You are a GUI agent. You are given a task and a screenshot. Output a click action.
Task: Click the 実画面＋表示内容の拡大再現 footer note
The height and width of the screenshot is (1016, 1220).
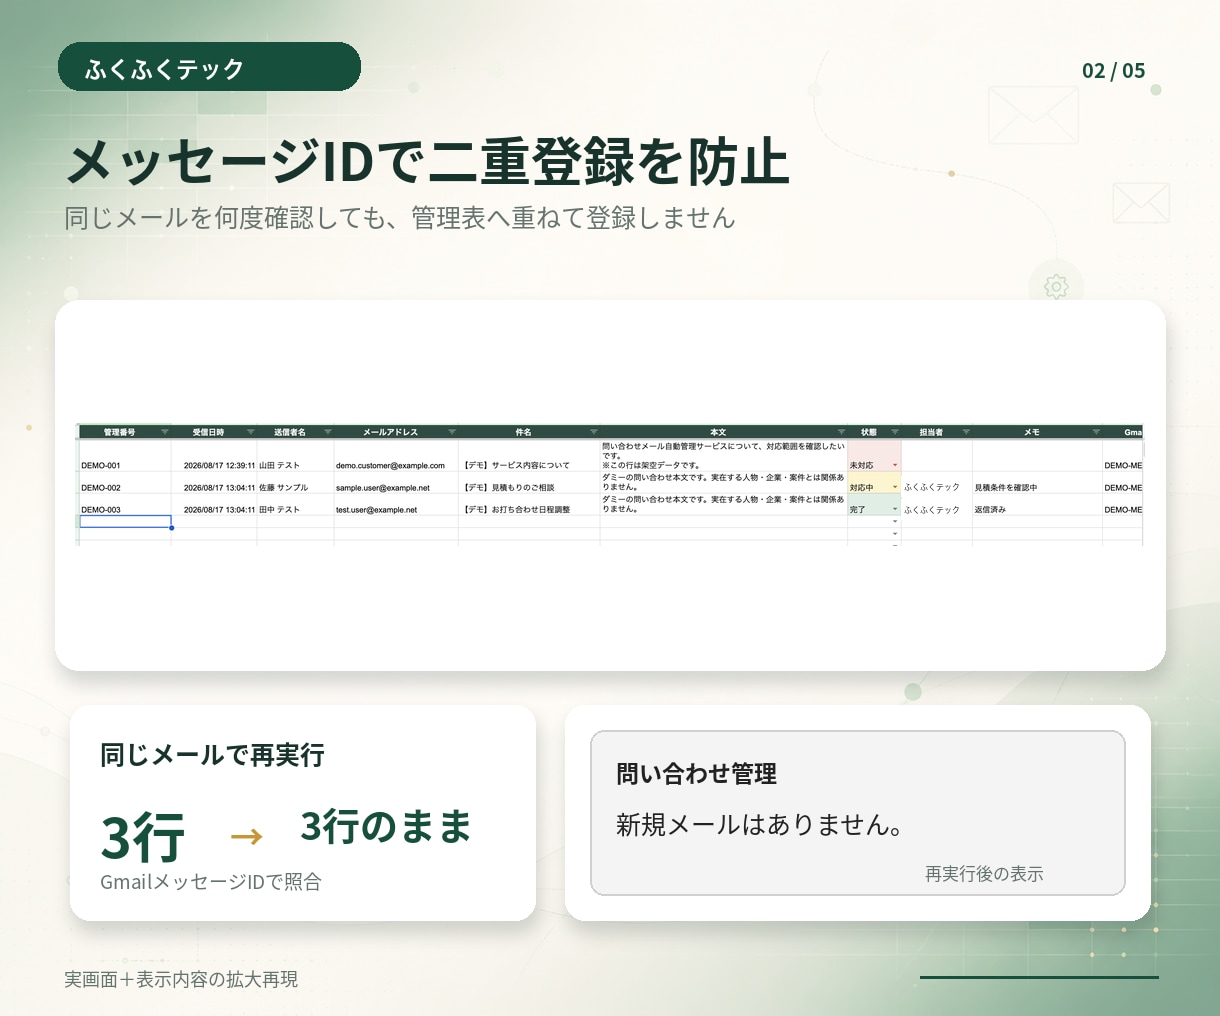181,979
